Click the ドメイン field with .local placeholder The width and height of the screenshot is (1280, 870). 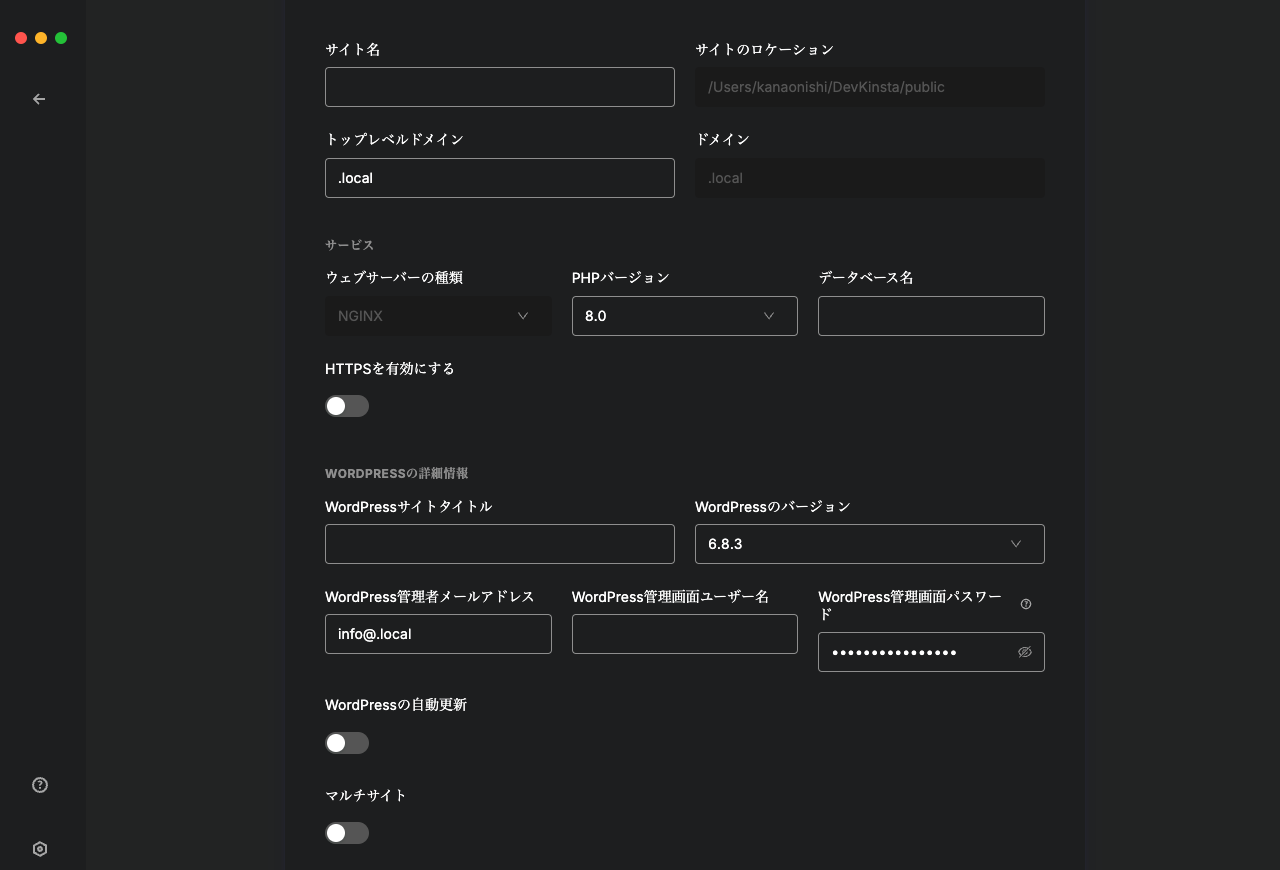[x=869, y=178]
